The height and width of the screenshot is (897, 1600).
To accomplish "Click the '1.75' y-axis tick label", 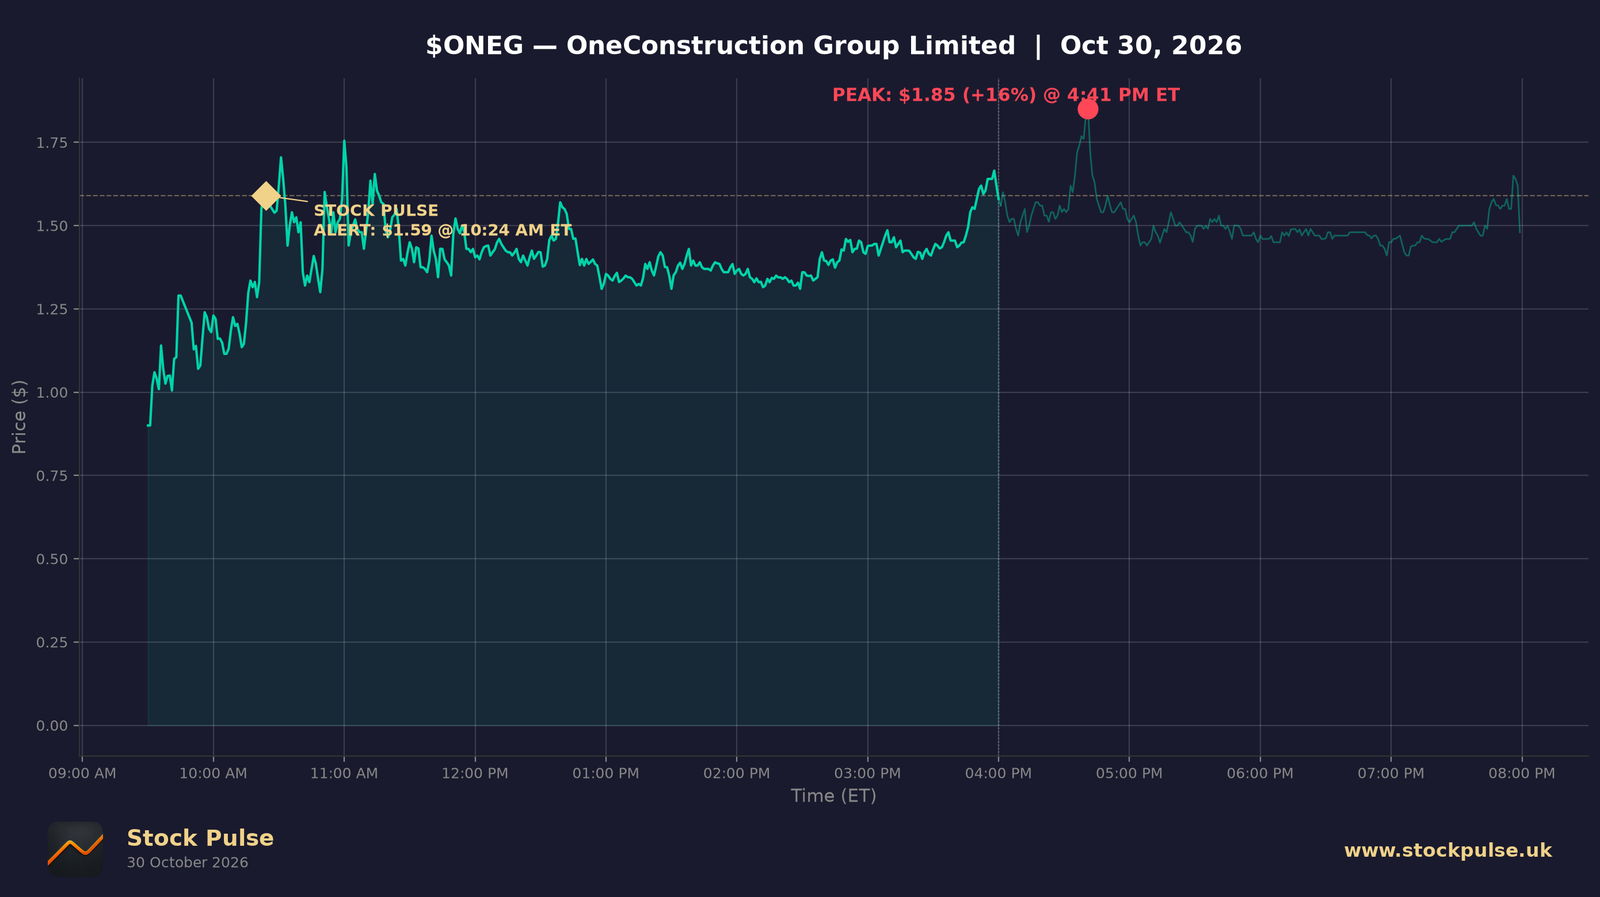I will (52, 143).
